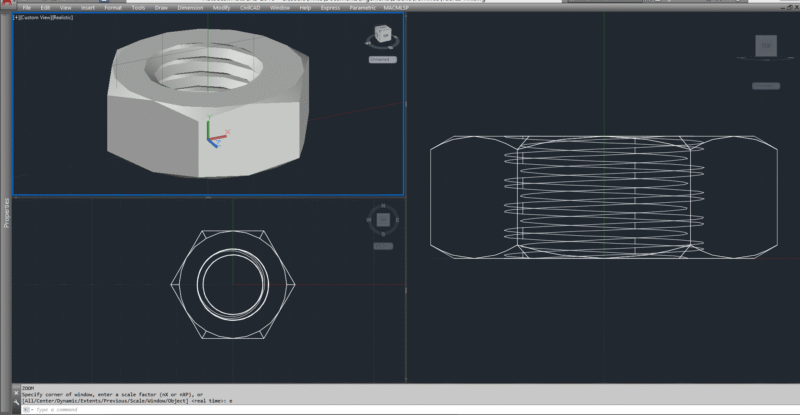
Task: Open the UCS dropdown below hexagon viewport ViewCube
Action: 383,246
